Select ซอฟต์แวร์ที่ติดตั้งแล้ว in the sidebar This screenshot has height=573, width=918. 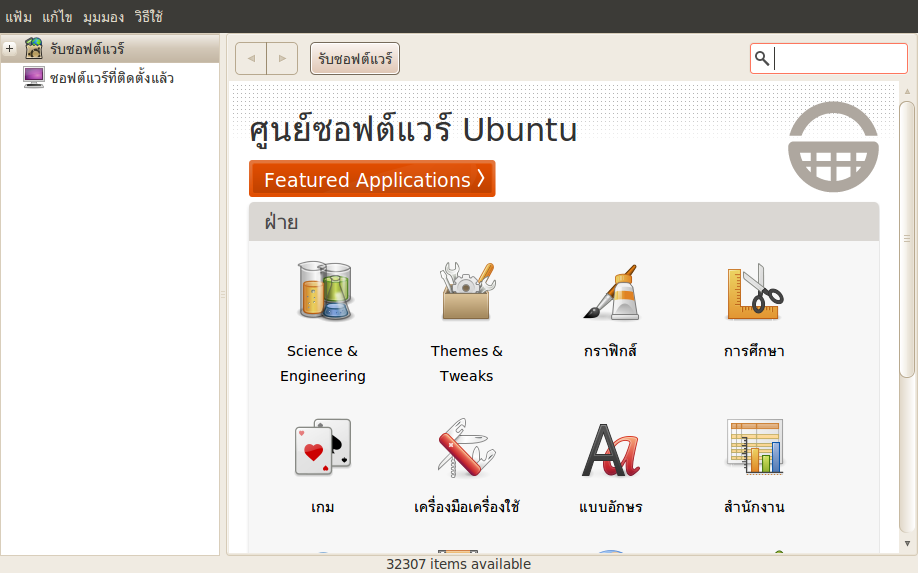pos(110,77)
